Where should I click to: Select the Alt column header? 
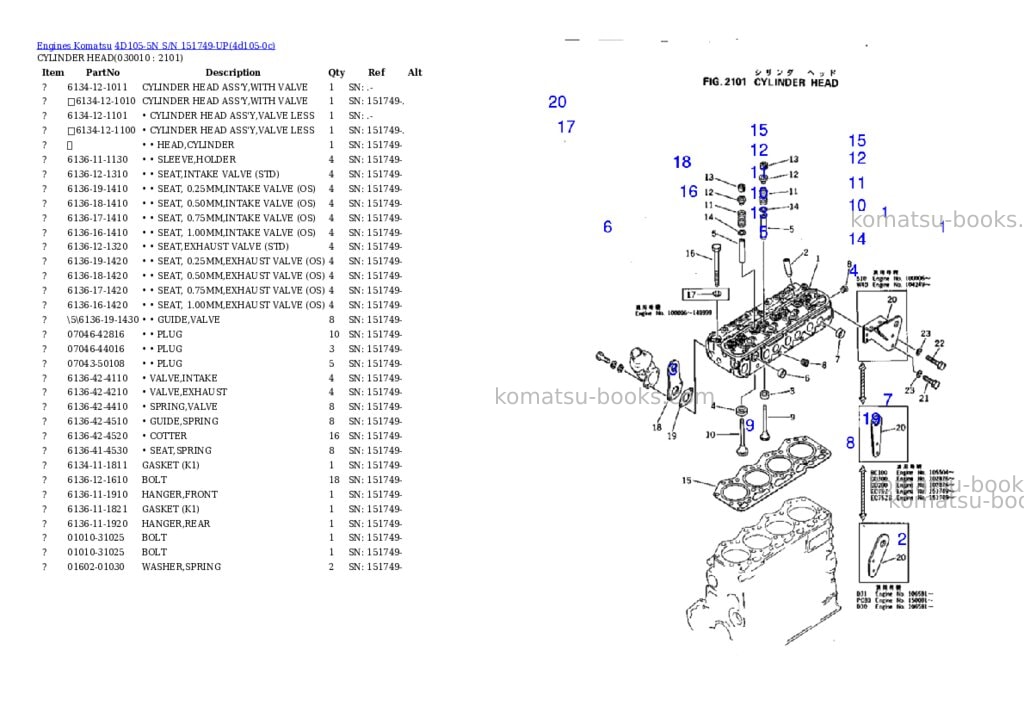pos(415,72)
